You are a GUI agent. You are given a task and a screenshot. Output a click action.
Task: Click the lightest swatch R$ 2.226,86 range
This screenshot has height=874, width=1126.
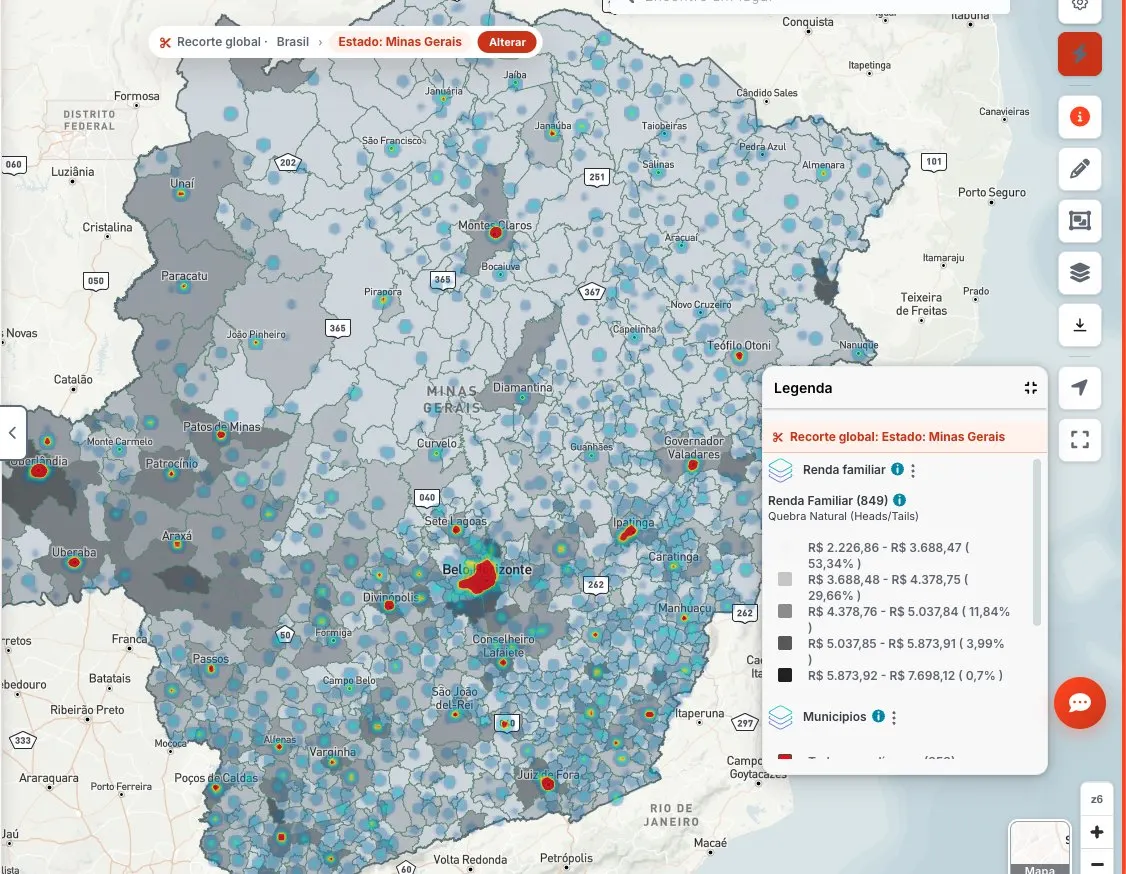[x=785, y=547]
